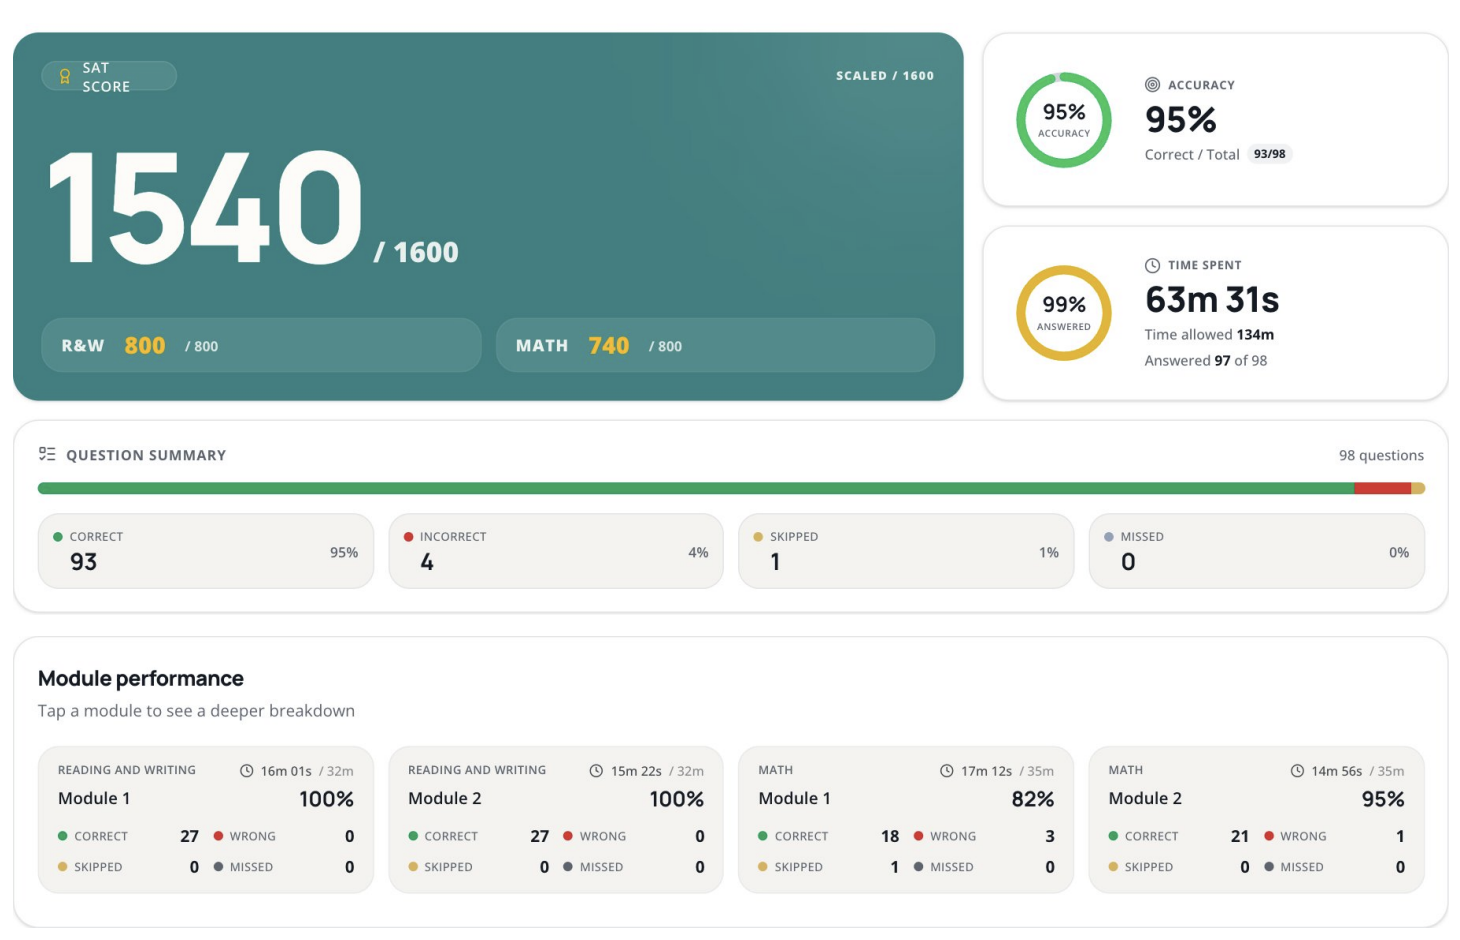Click 'Tap a module to see a deeper breakdown'
Screen dimensions: 1460x940
tap(196, 711)
